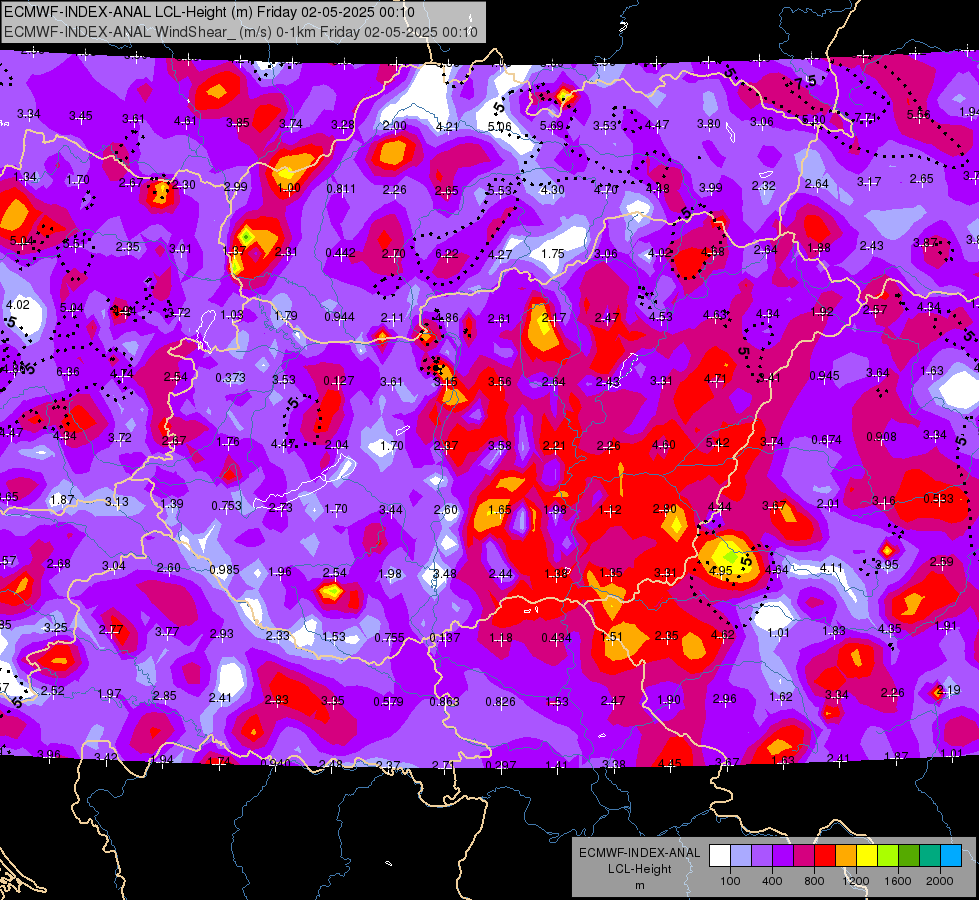
Task: Select the sky blue legend swatch
Action: pos(952,855)
